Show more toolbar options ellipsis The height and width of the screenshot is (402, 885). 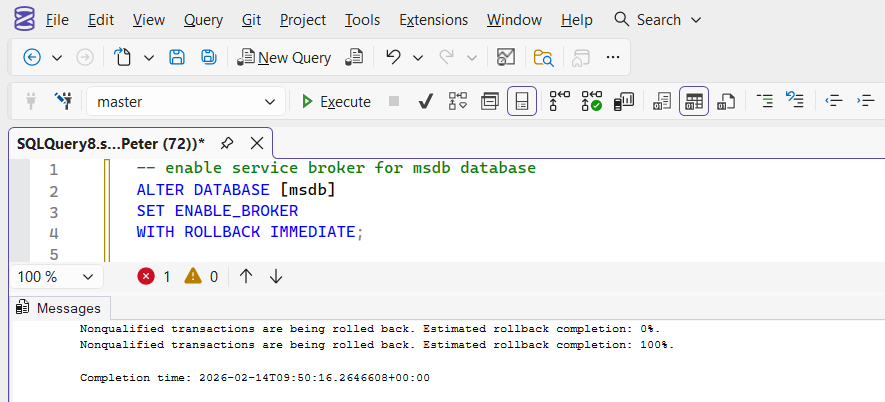pyautogui.click(x=613, y=57)
